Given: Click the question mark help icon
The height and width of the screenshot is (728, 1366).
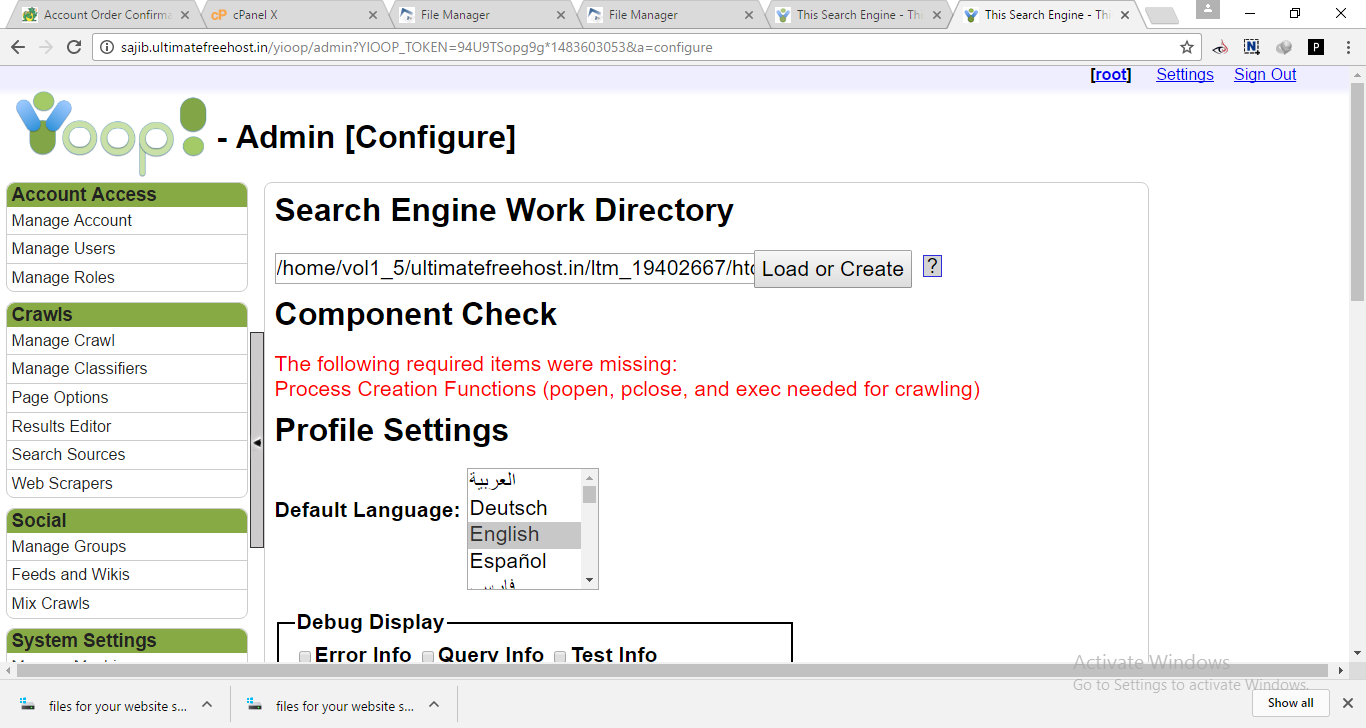Looking at the screenshot, I should click(x=932, y=266).
